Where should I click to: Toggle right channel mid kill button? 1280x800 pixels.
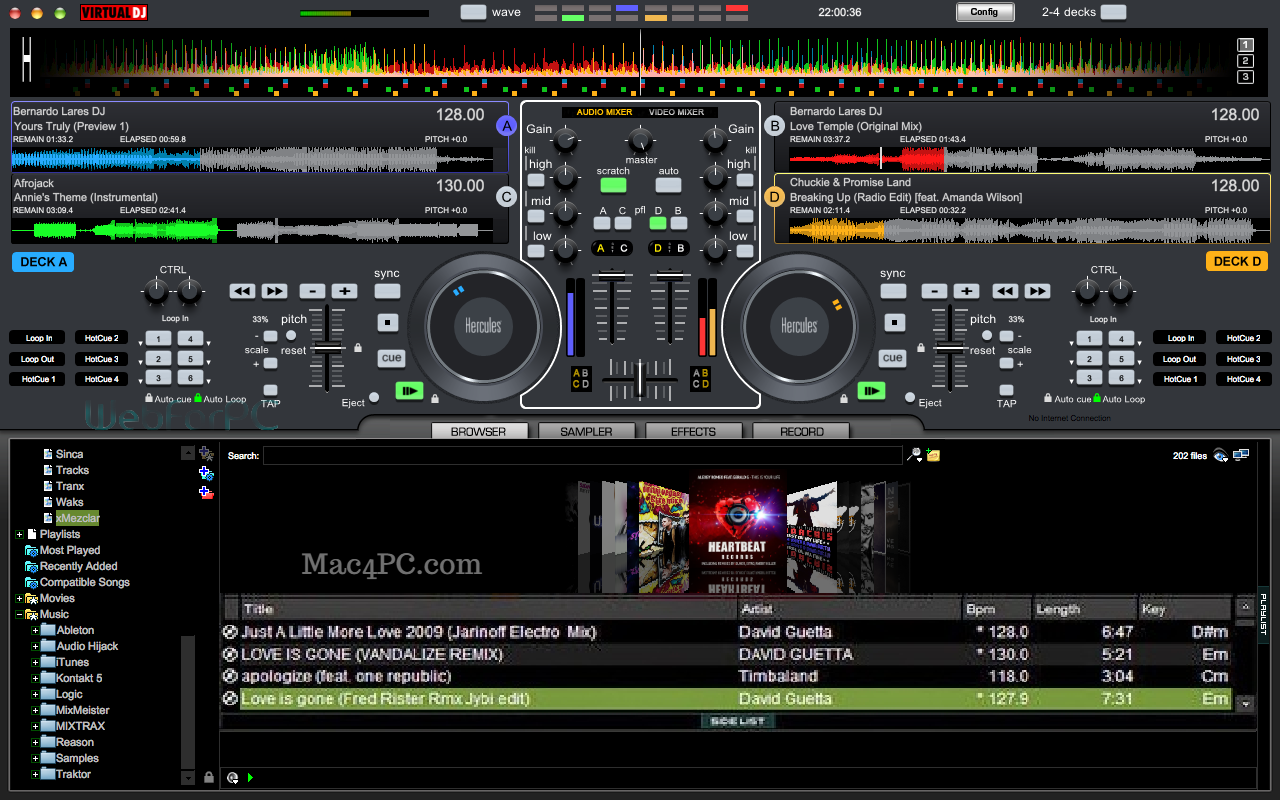point(743,215)
